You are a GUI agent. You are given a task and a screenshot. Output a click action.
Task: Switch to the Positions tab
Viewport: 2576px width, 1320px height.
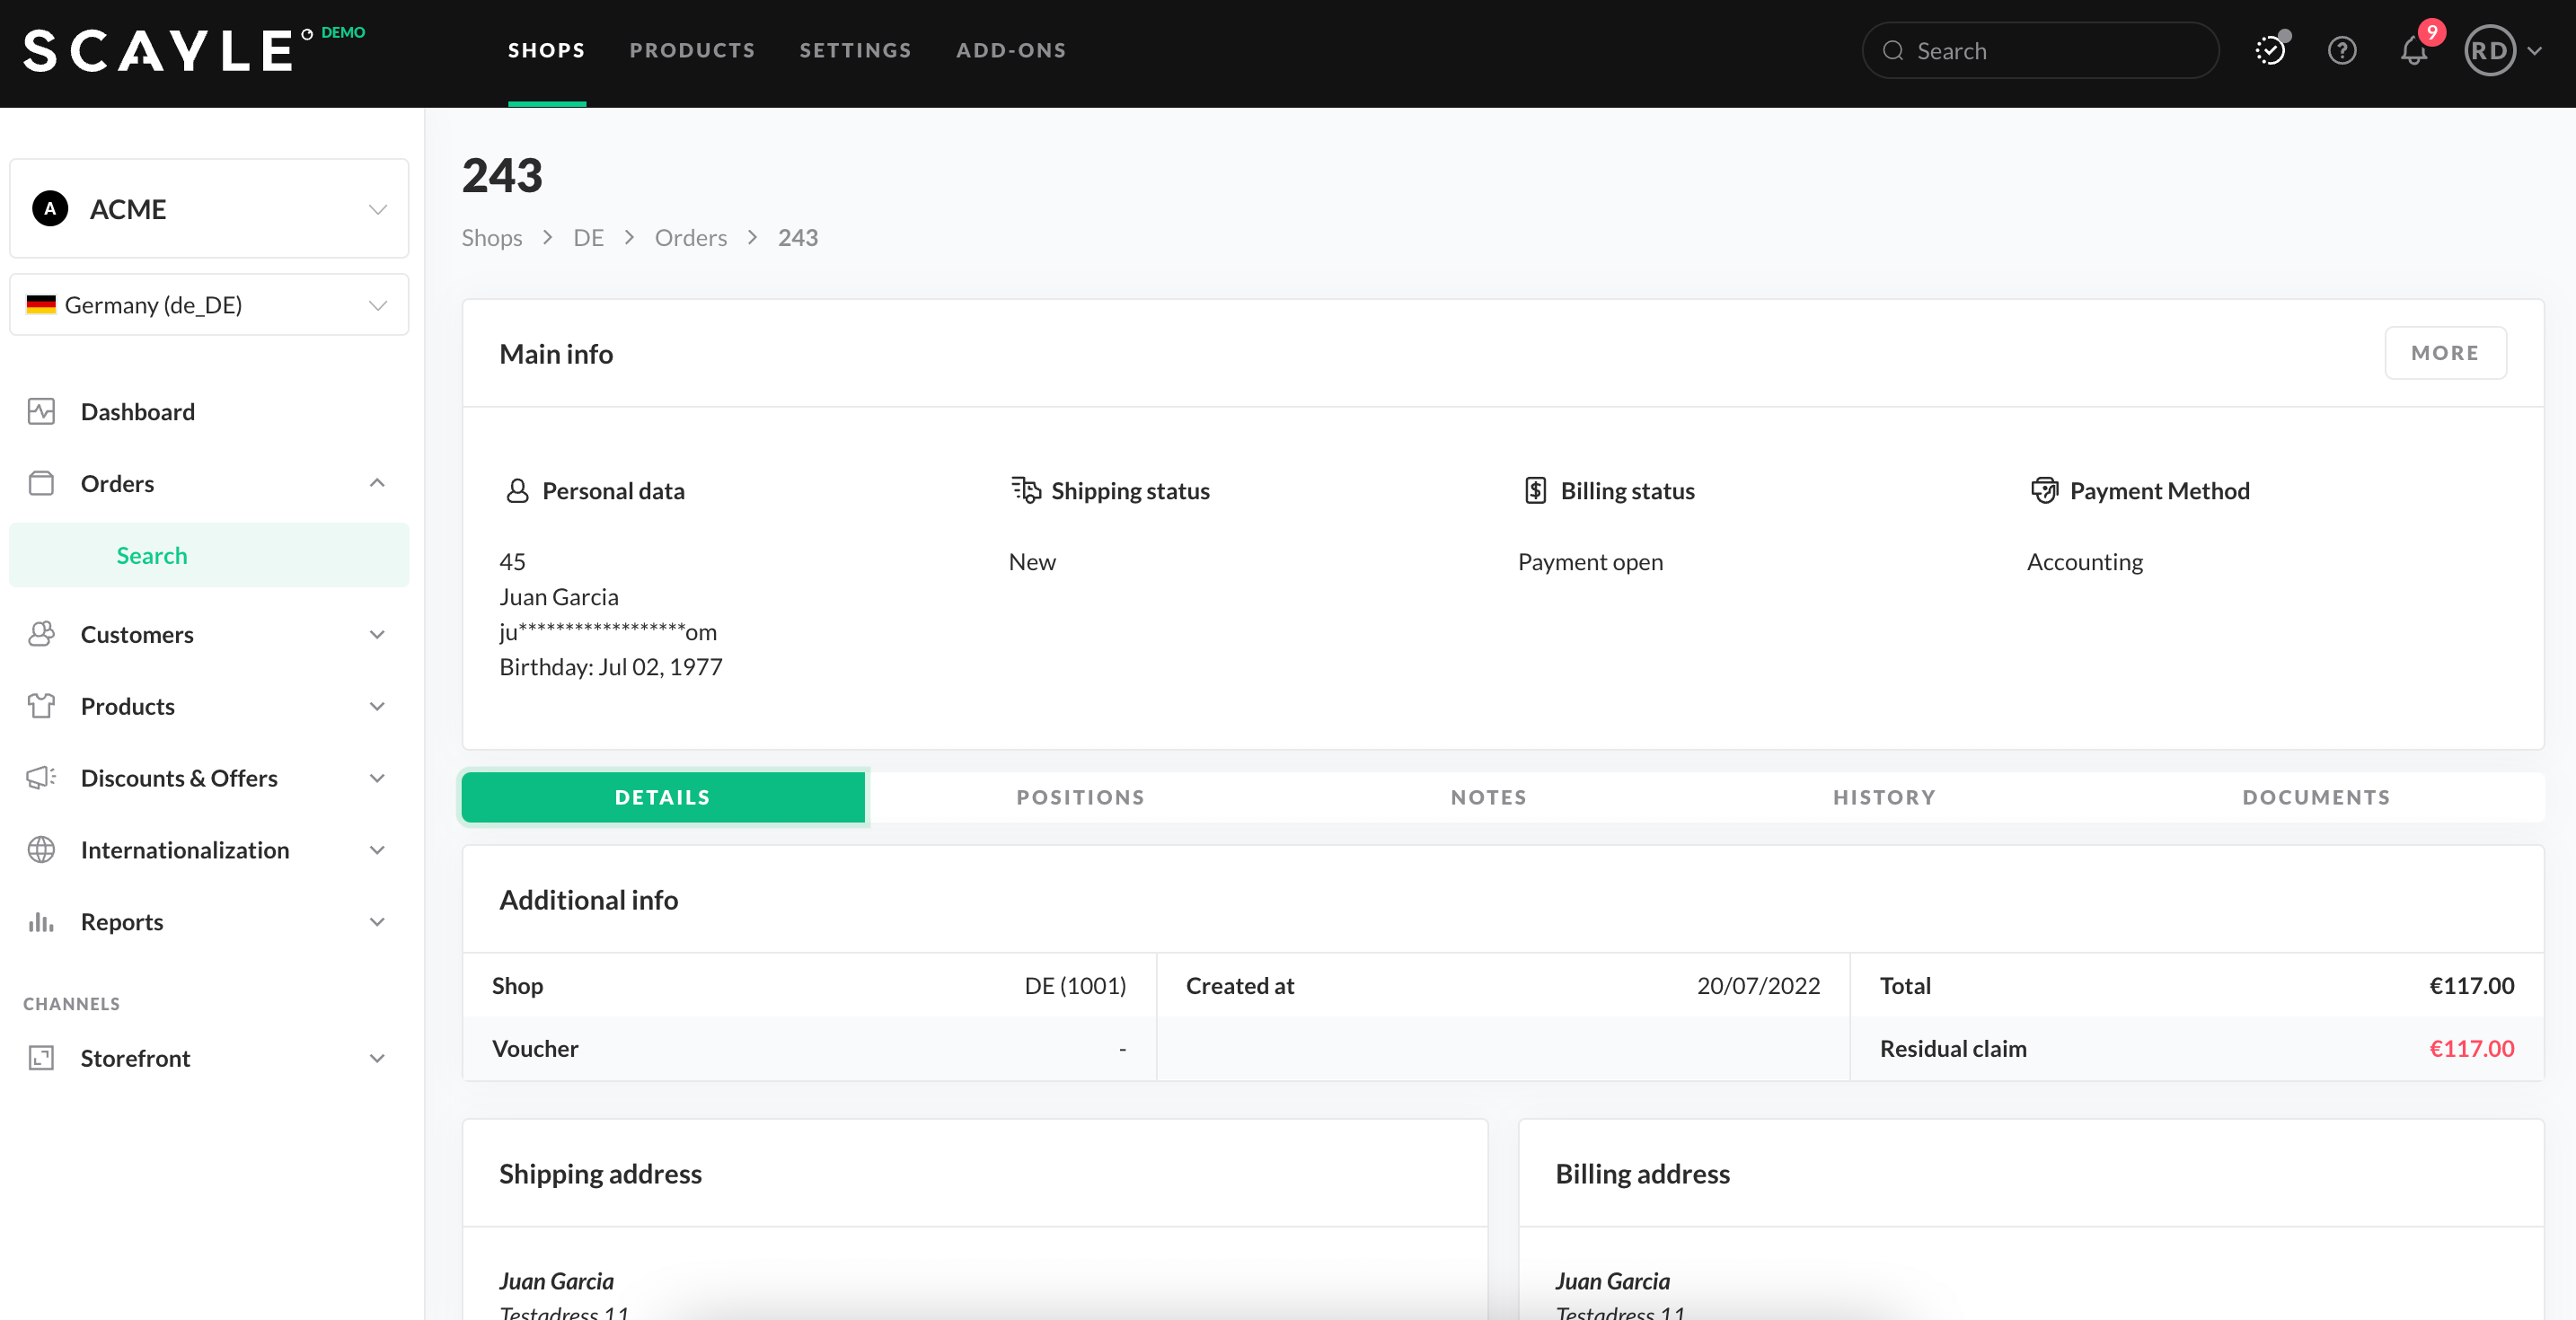click(x=1080, y=795)
